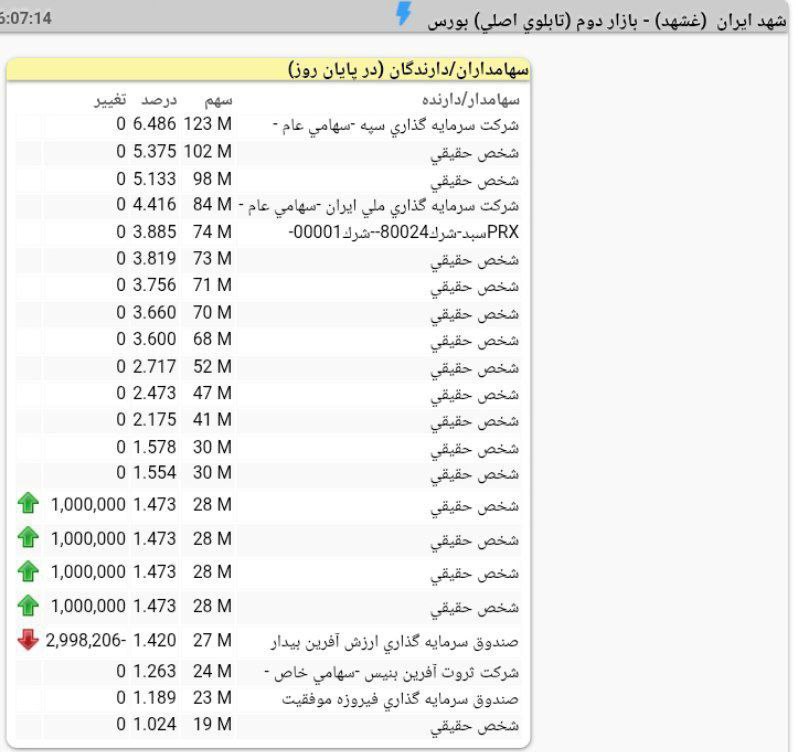Click the second green up arrow from top

[28, 538]
